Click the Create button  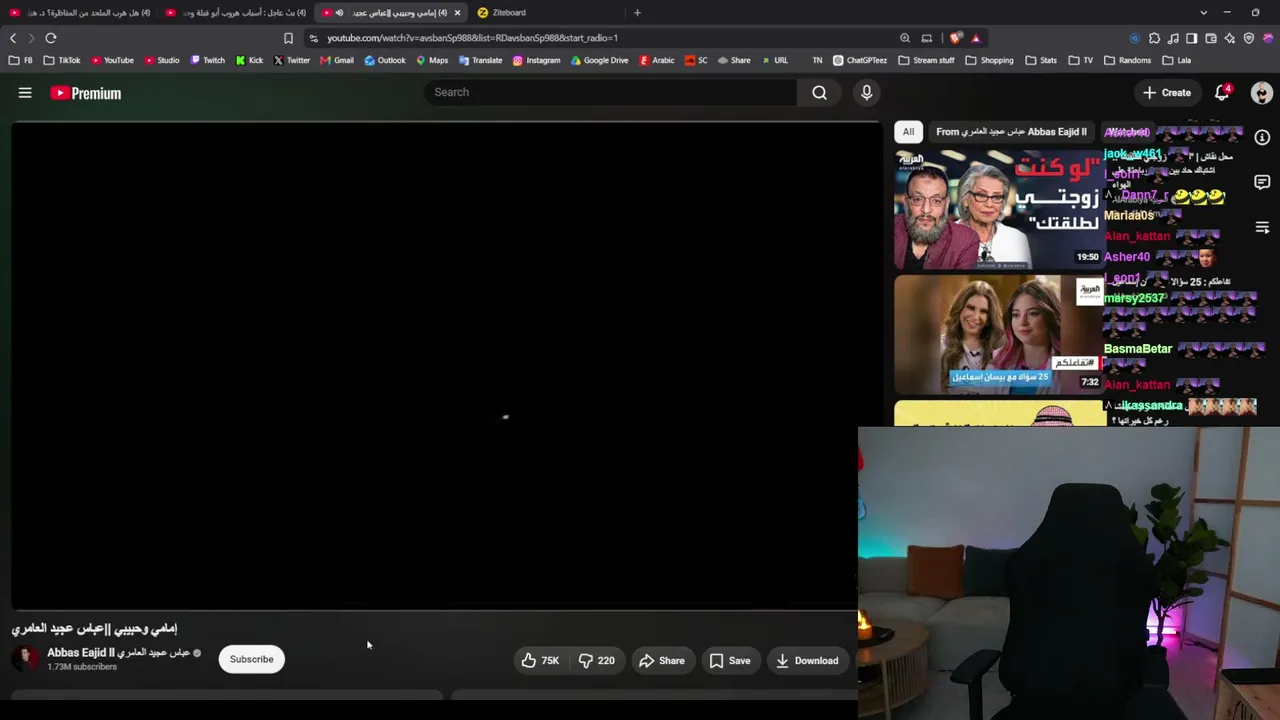1168,93
